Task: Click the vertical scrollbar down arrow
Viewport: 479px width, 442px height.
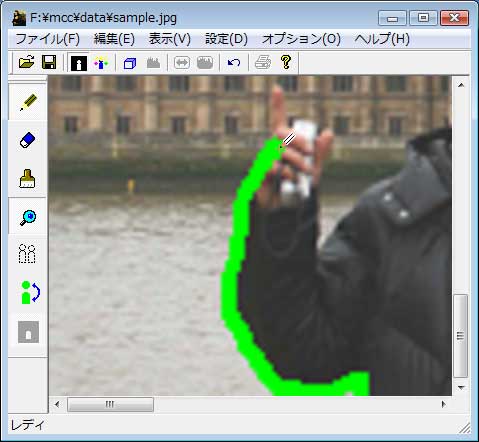Action: click(x=461, y=388)
